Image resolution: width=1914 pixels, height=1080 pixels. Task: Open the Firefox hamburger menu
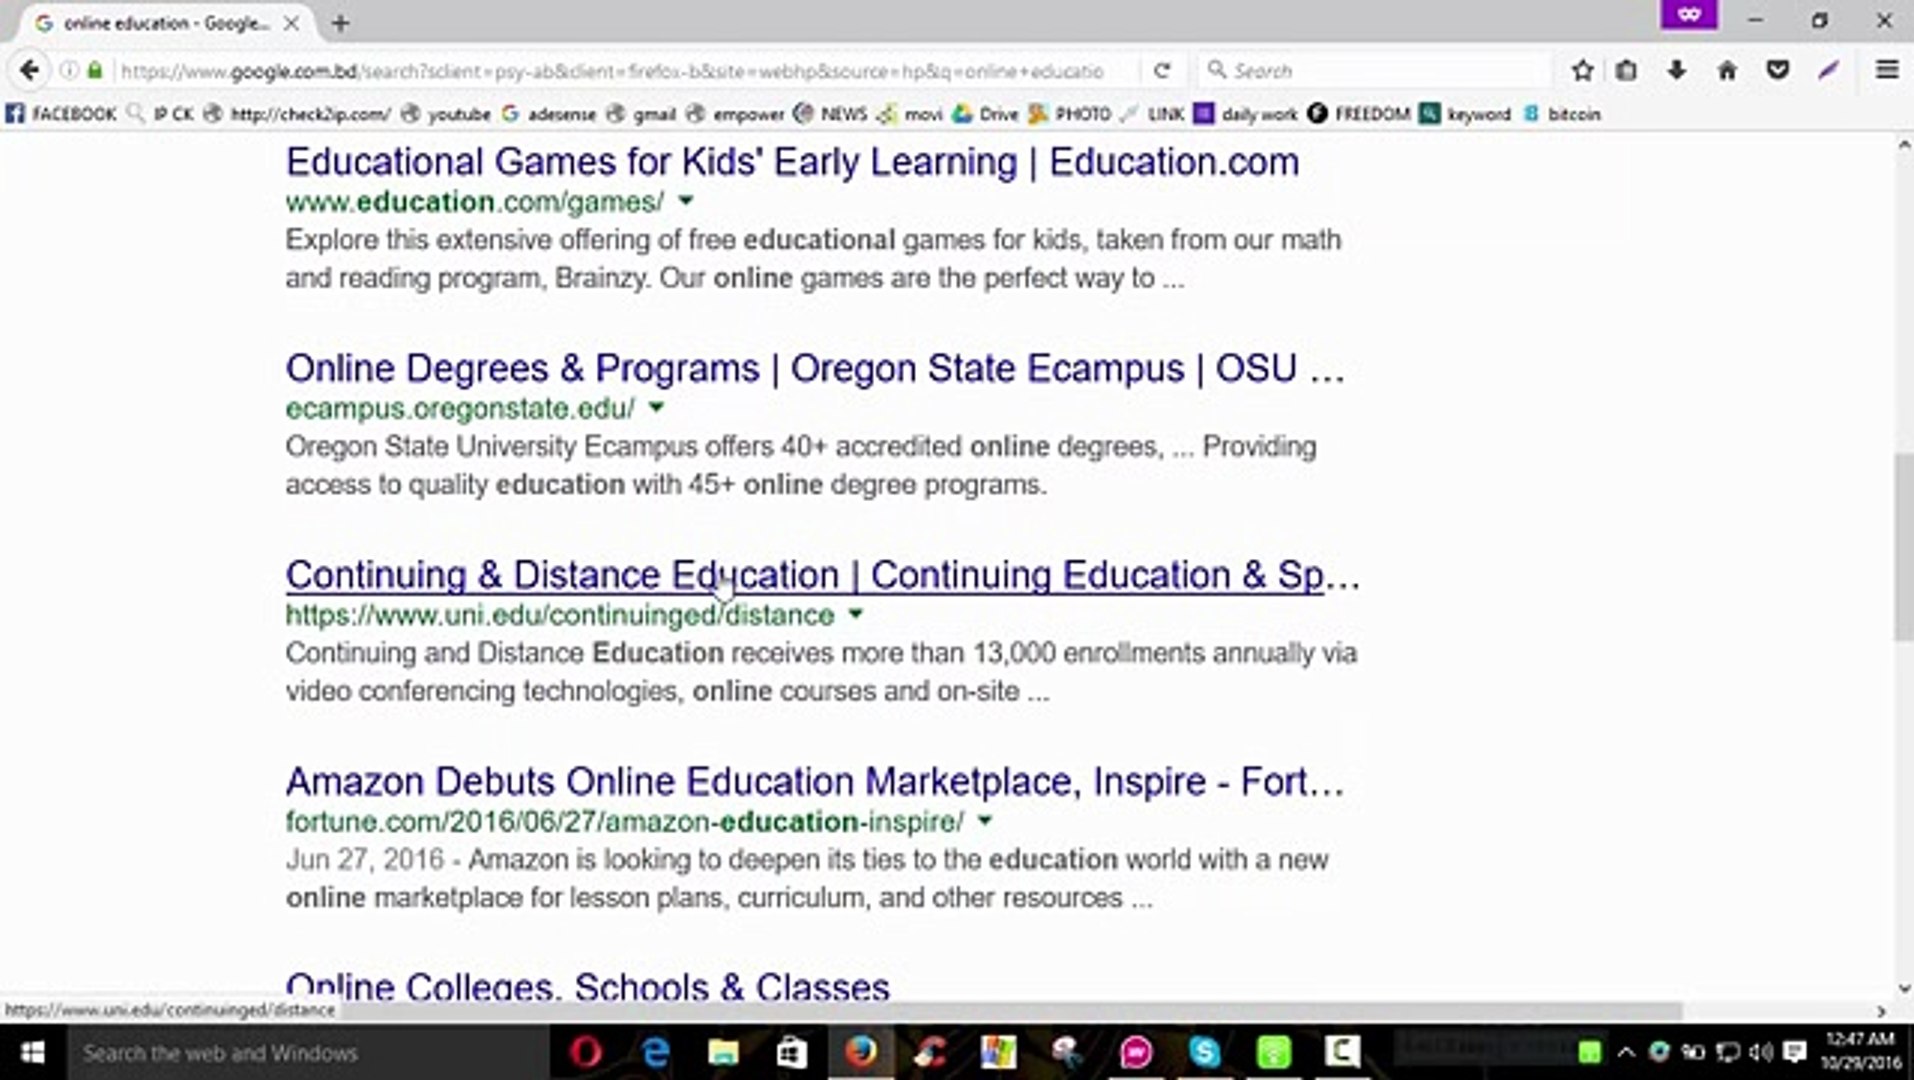coord(1887,70)
